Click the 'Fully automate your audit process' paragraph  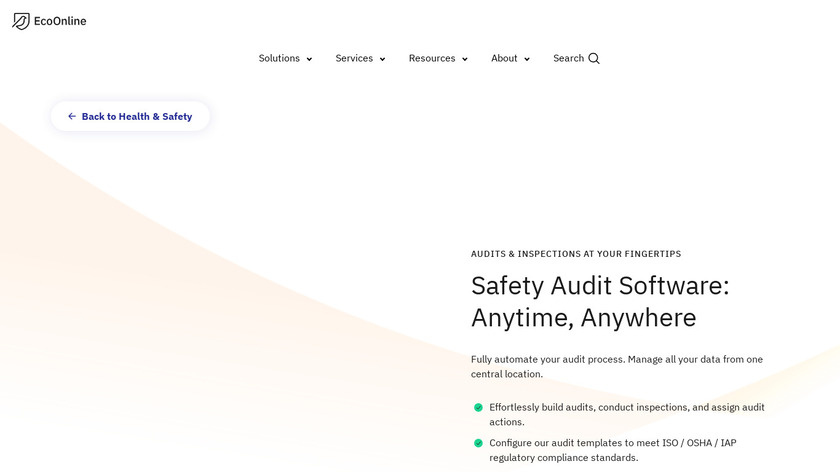coord(617,366)
